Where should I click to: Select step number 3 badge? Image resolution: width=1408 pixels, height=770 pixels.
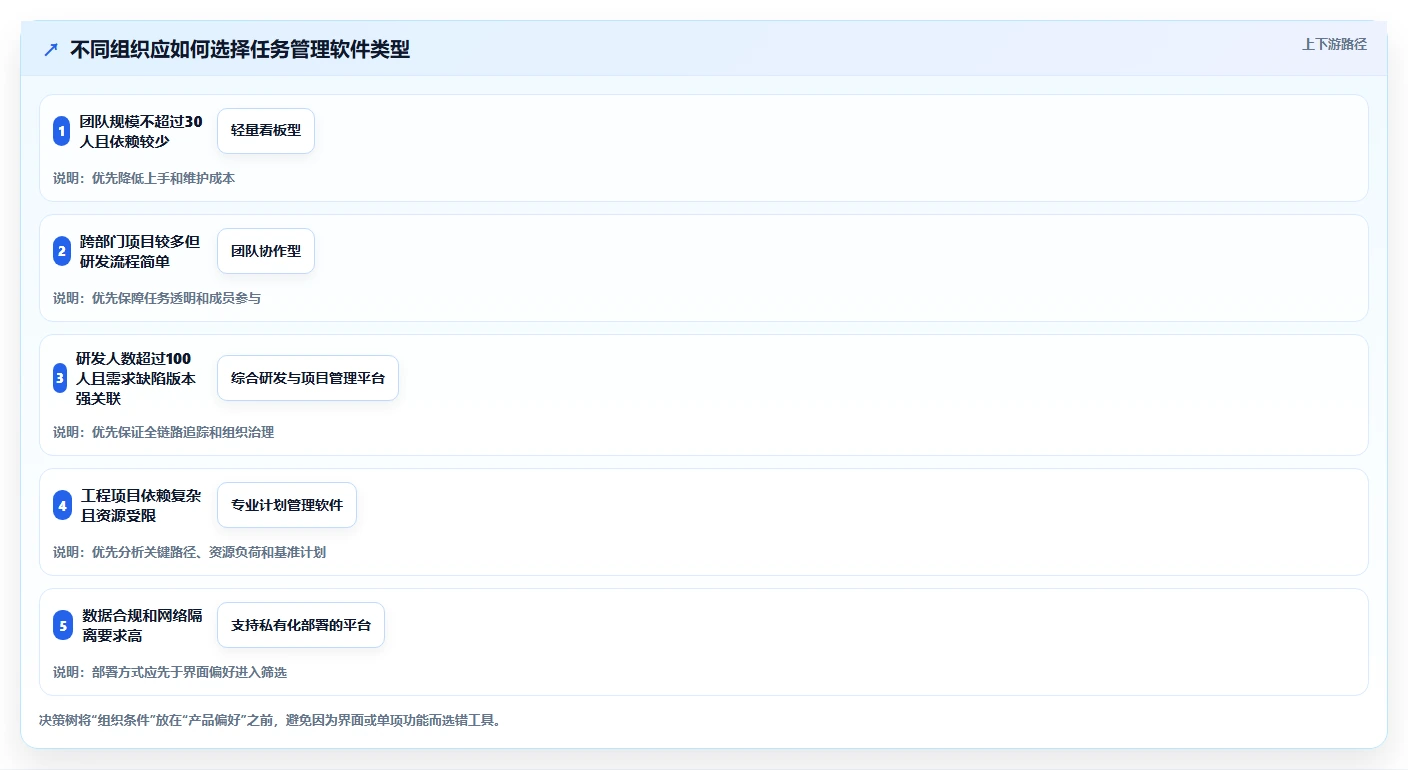[x=60, y=378]
